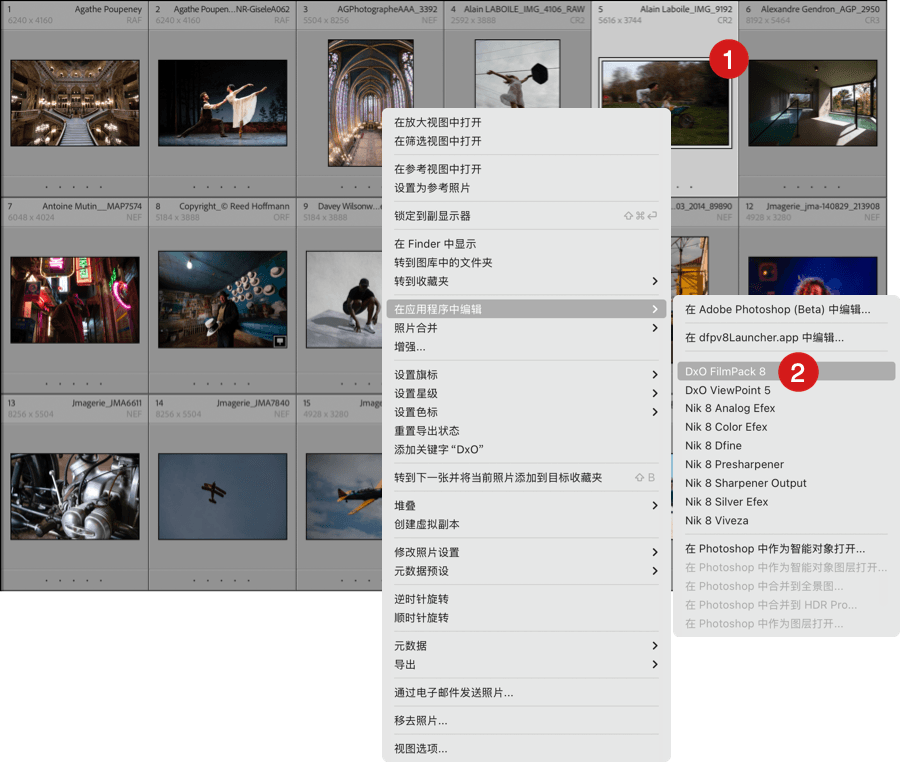Click the biplane photo thumbnail numbered 14
The height and width of the screenshot is (762, 900).
click(x=223, y=497)
